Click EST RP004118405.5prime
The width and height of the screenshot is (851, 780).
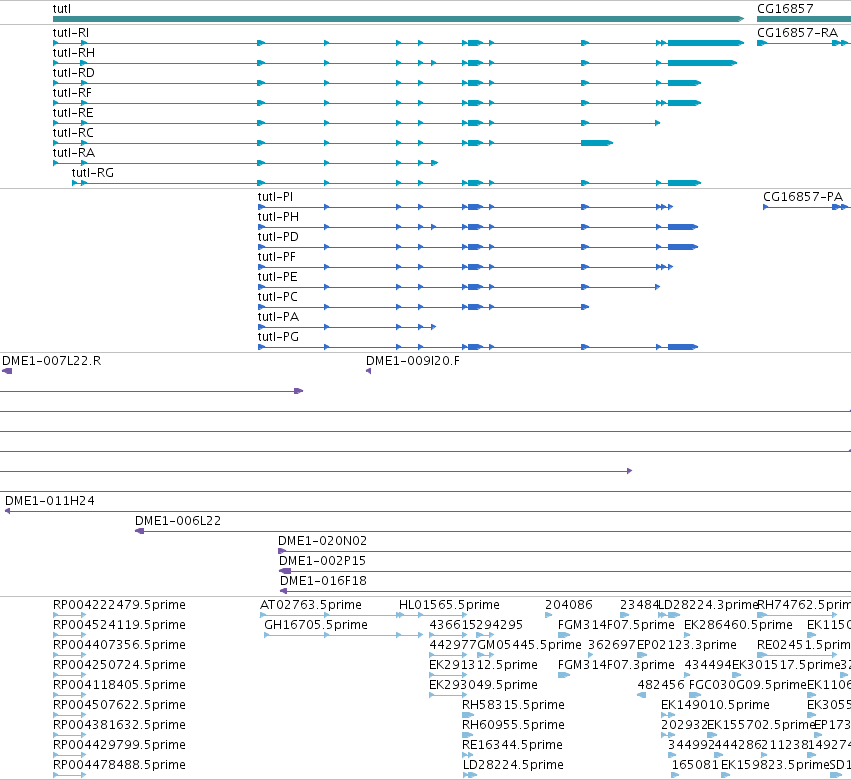(119, 685)
